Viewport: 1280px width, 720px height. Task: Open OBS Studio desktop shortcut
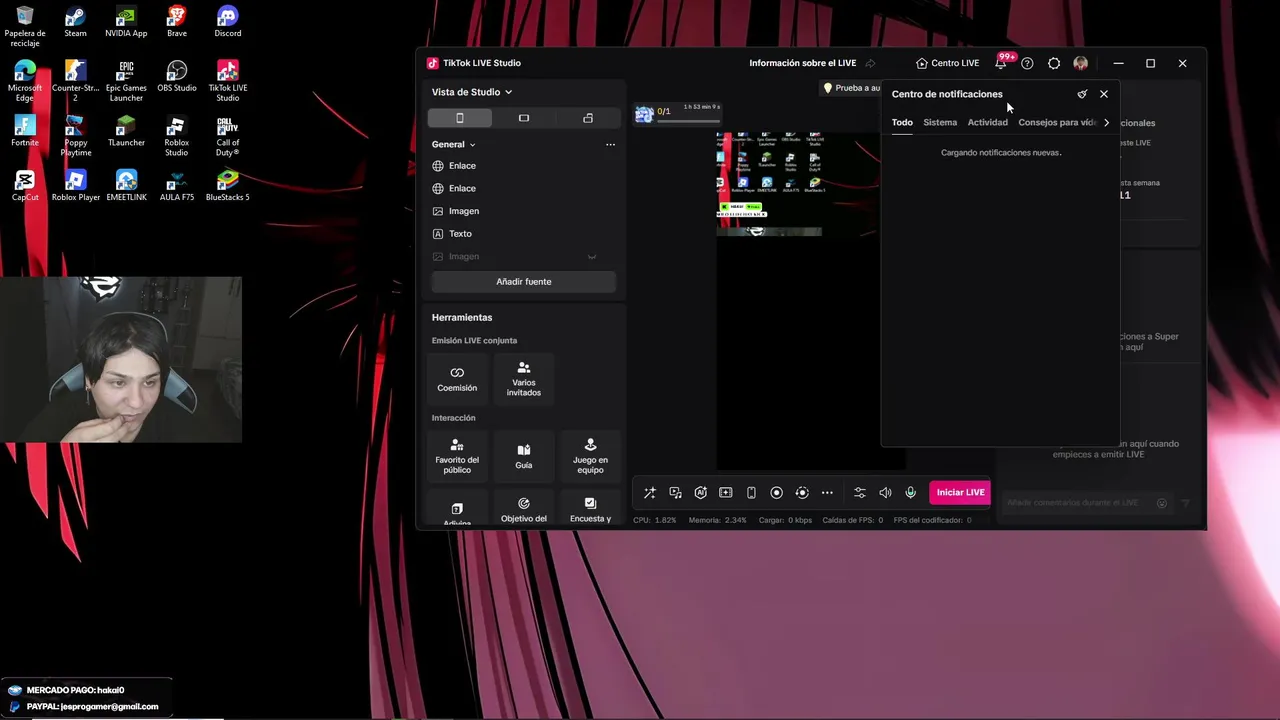(x=177, y=76)
